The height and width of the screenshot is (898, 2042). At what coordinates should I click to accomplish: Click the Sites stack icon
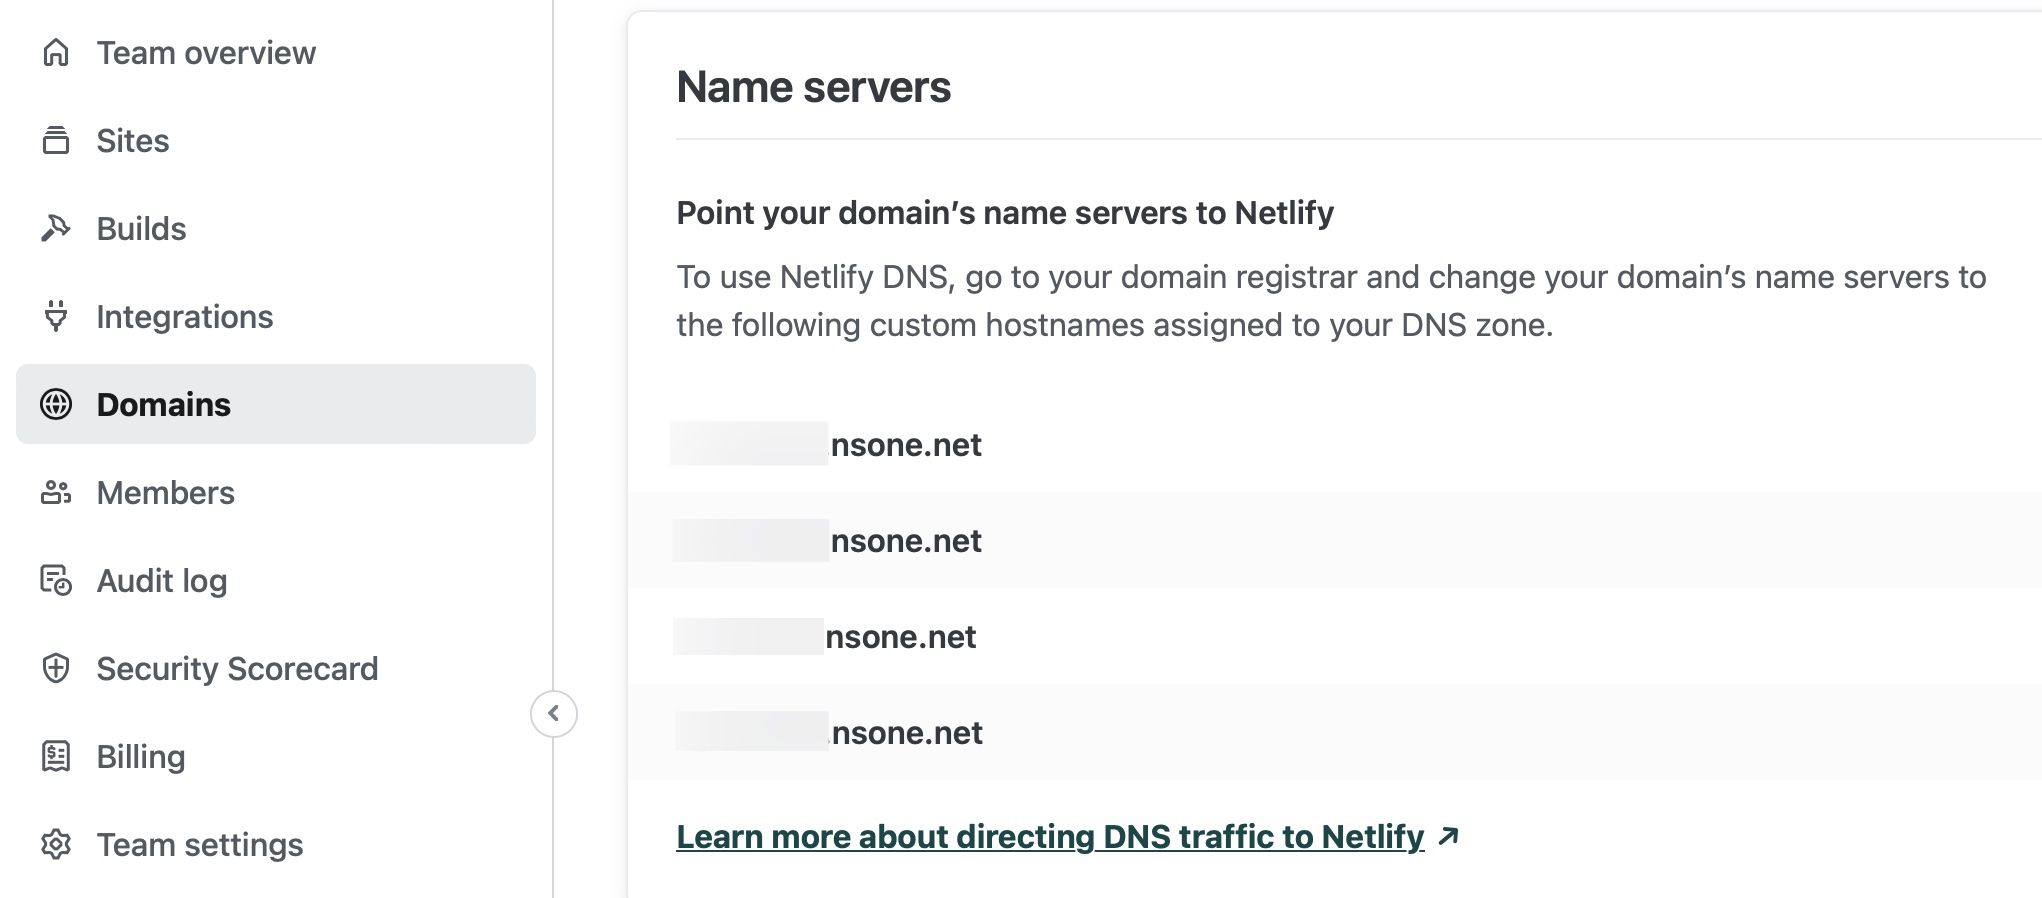(56, 141)
